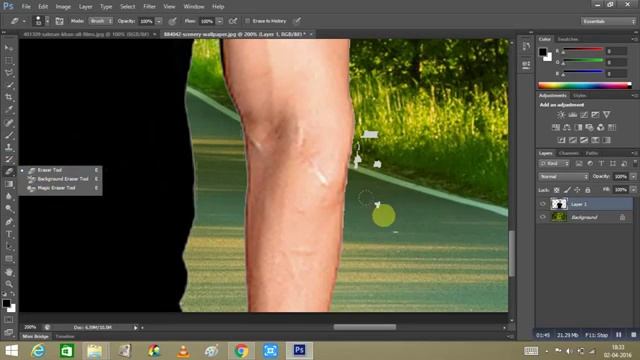Hide the Background layer eye icon
The width and height of the screenshot is (640, 360).
point(543,217)
